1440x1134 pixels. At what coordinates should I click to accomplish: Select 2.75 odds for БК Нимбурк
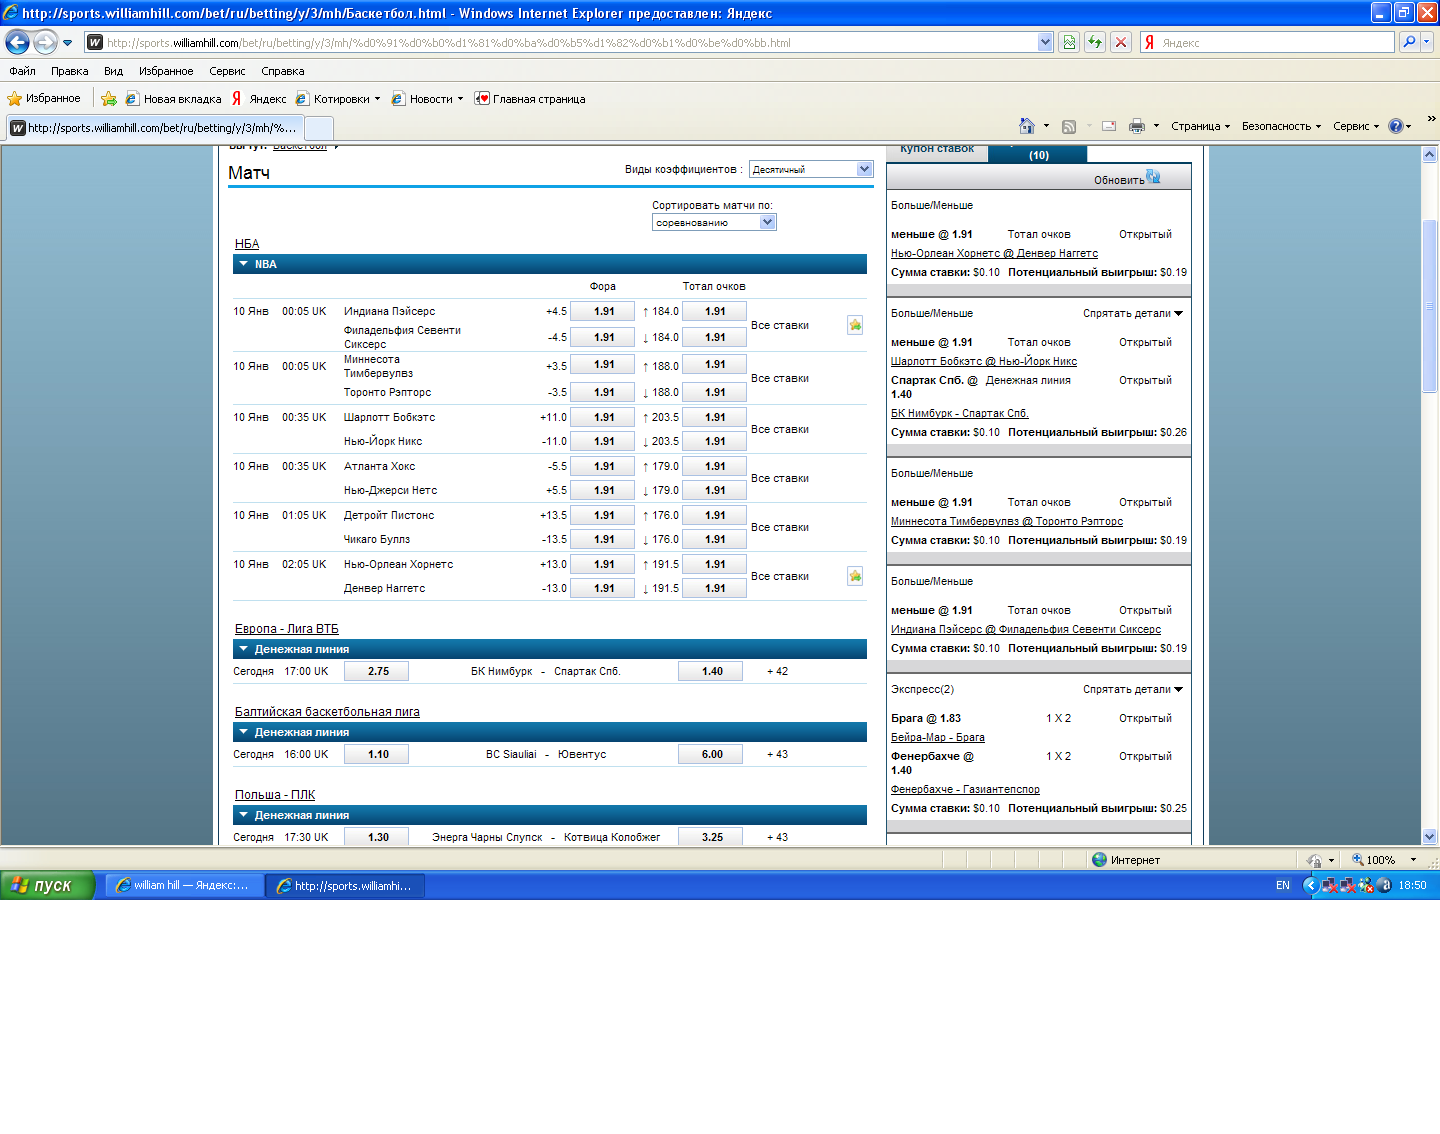[377, 672]
